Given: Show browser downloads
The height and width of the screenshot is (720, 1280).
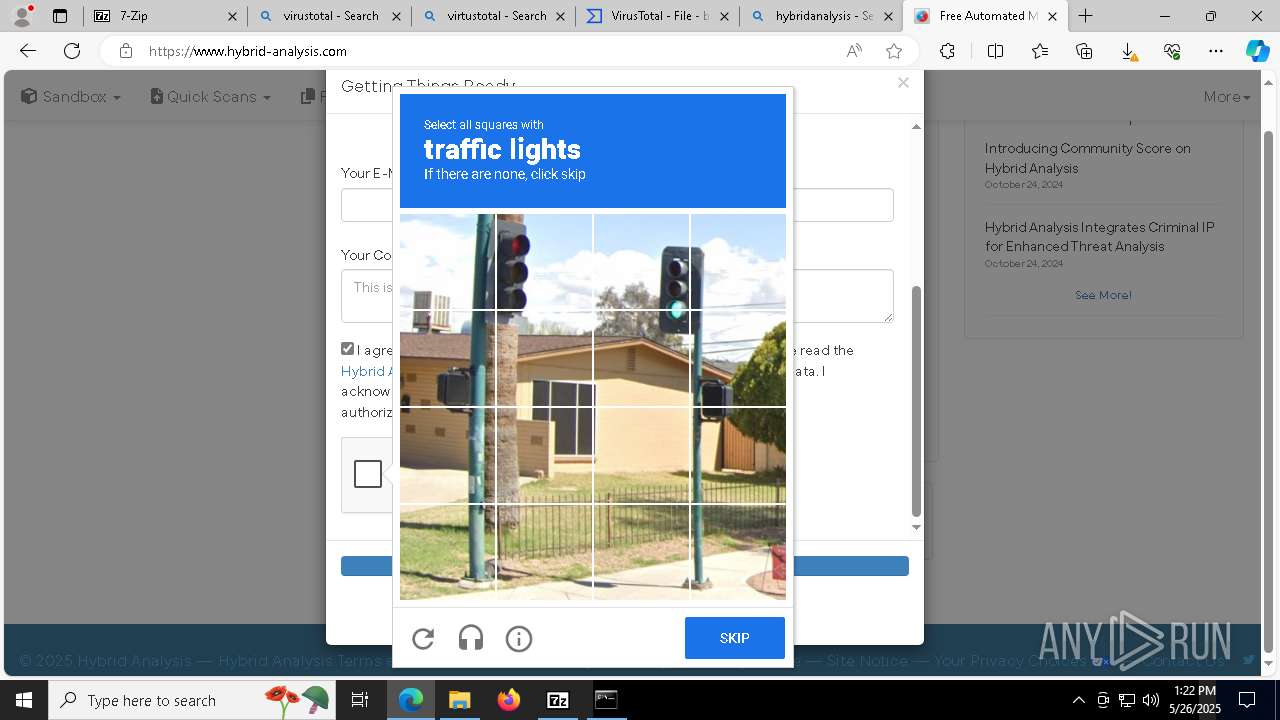Looking at the screenshot, I should pos(1128,51).
